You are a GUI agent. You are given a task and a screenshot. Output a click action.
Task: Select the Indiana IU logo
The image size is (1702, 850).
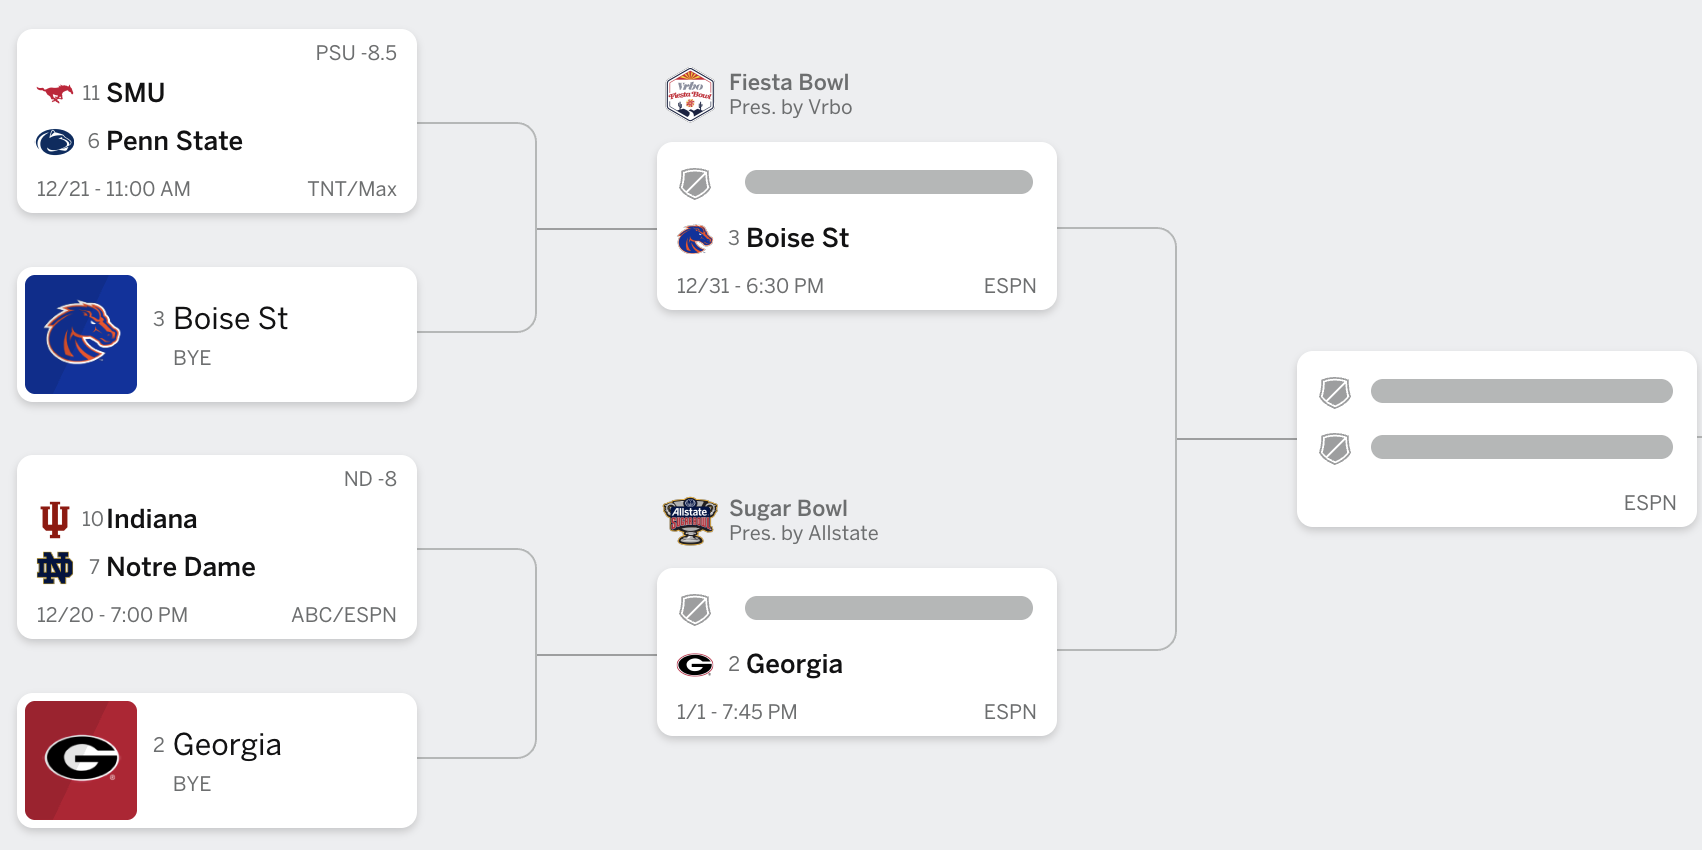point(55,519)
